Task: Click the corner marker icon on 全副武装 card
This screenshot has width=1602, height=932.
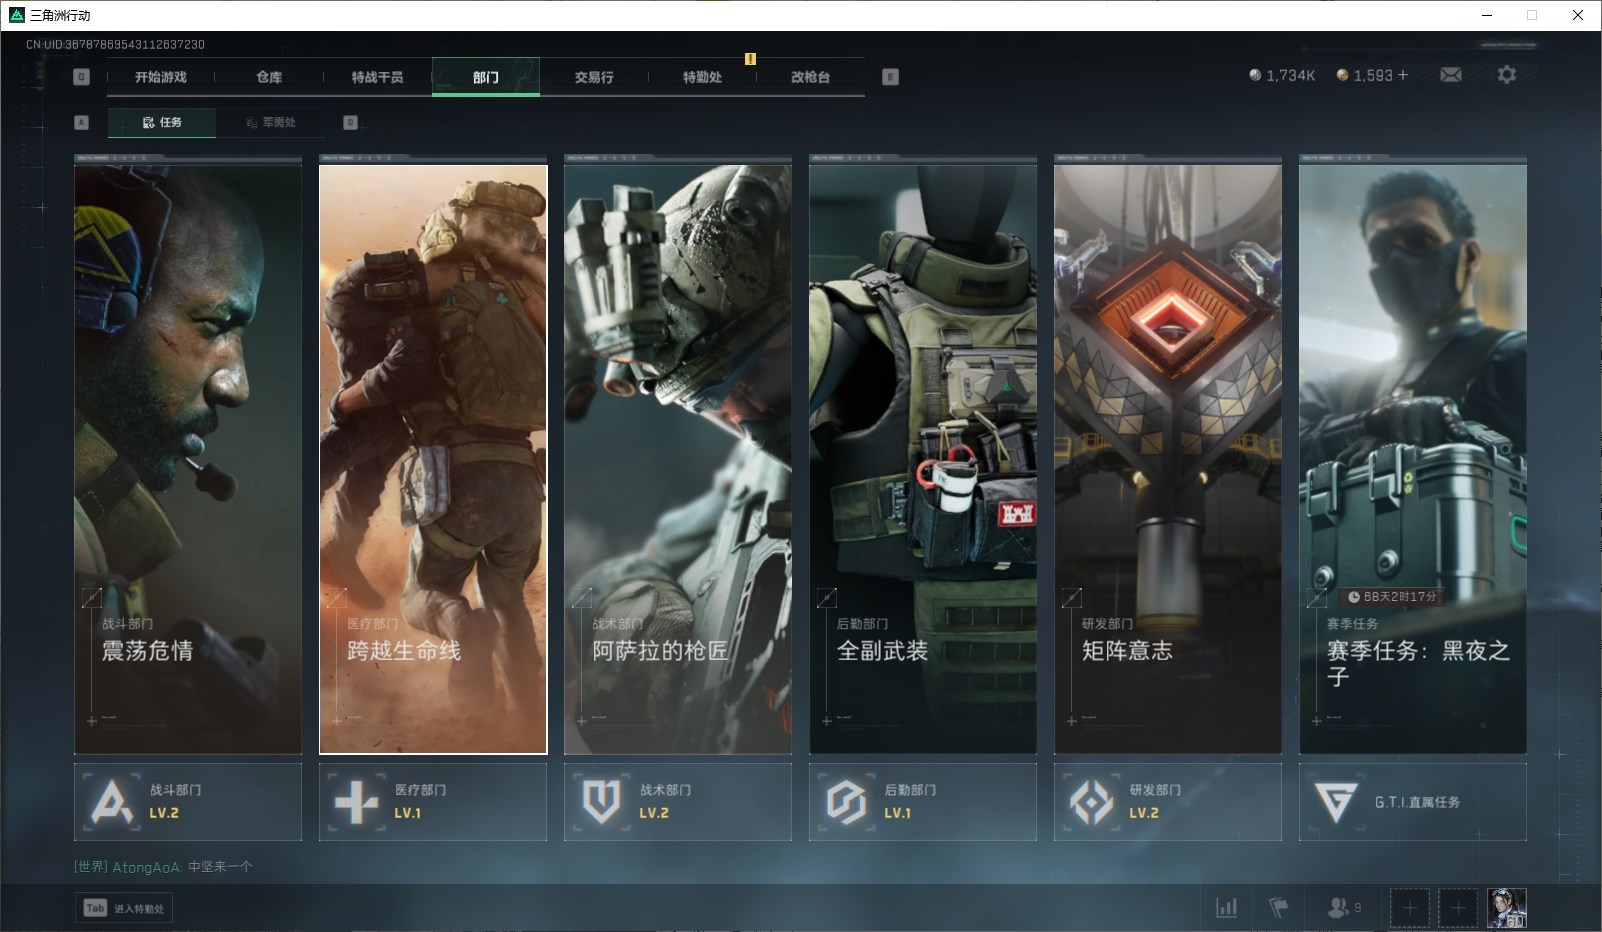Action: coord(826,598)
